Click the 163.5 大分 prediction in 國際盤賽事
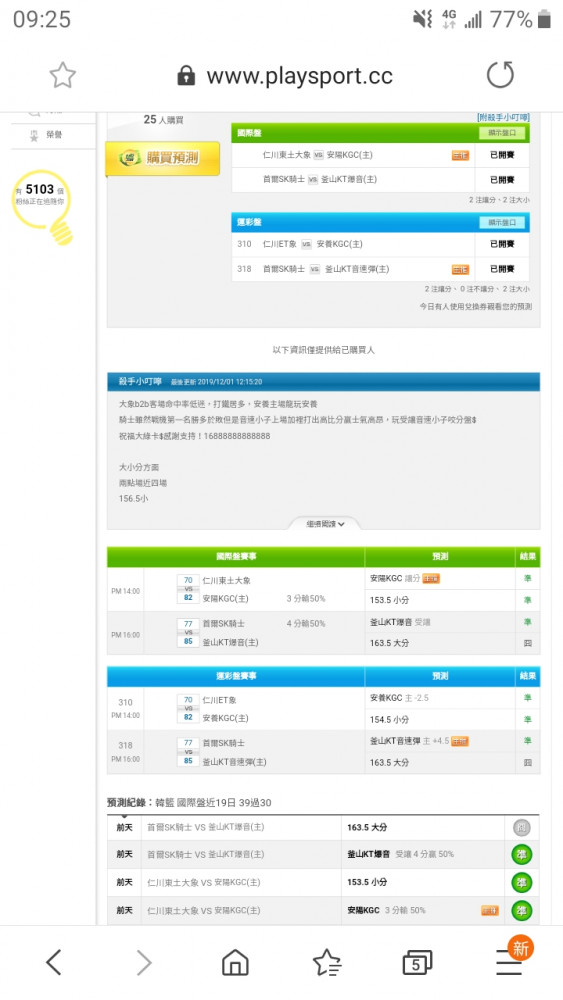 (x=390, y=643)
